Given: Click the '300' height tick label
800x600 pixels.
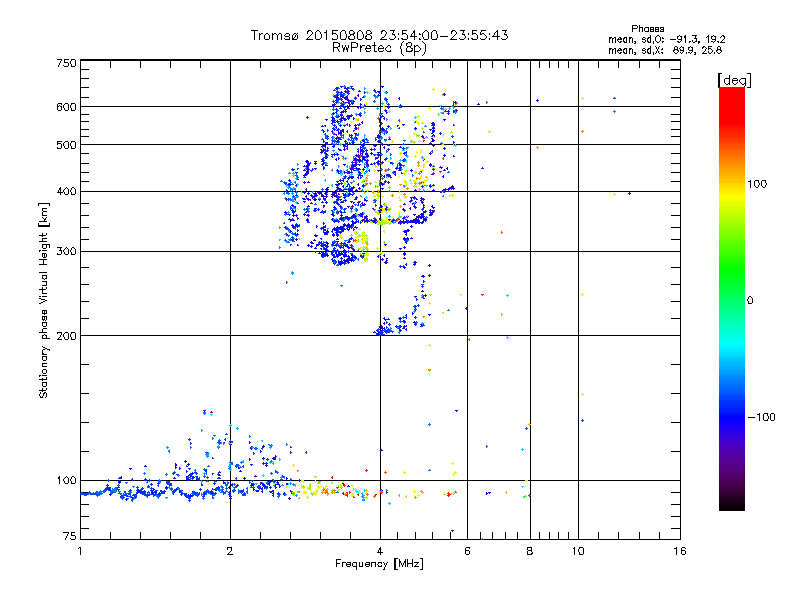Looking at the screenshot, I should (x=67, y=251).
